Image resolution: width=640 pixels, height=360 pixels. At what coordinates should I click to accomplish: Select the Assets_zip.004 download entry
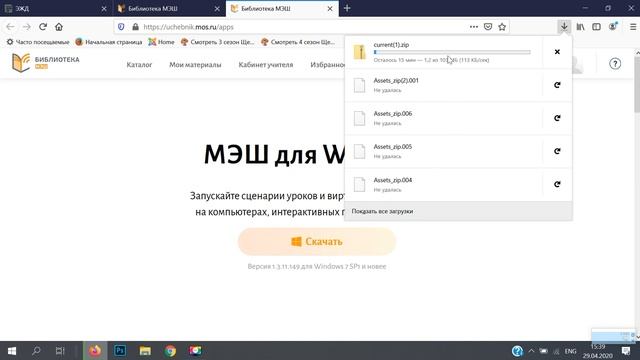tap(444, 184)
